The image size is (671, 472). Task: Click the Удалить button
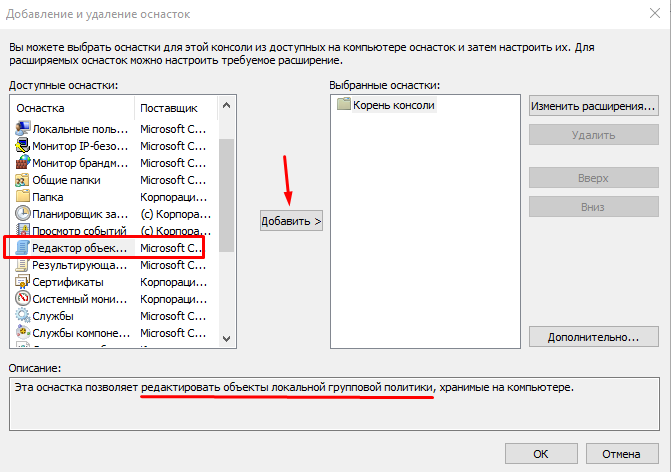coord(594,135)
